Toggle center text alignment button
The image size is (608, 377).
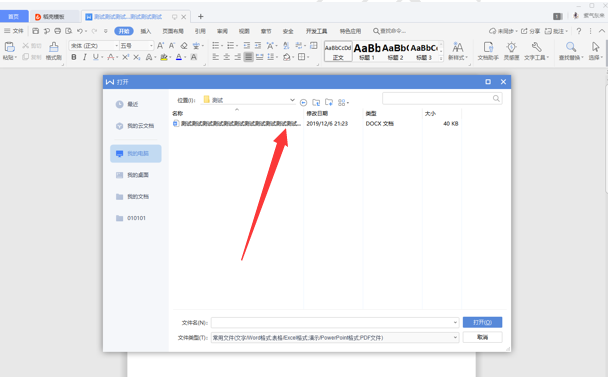(227, 57)
